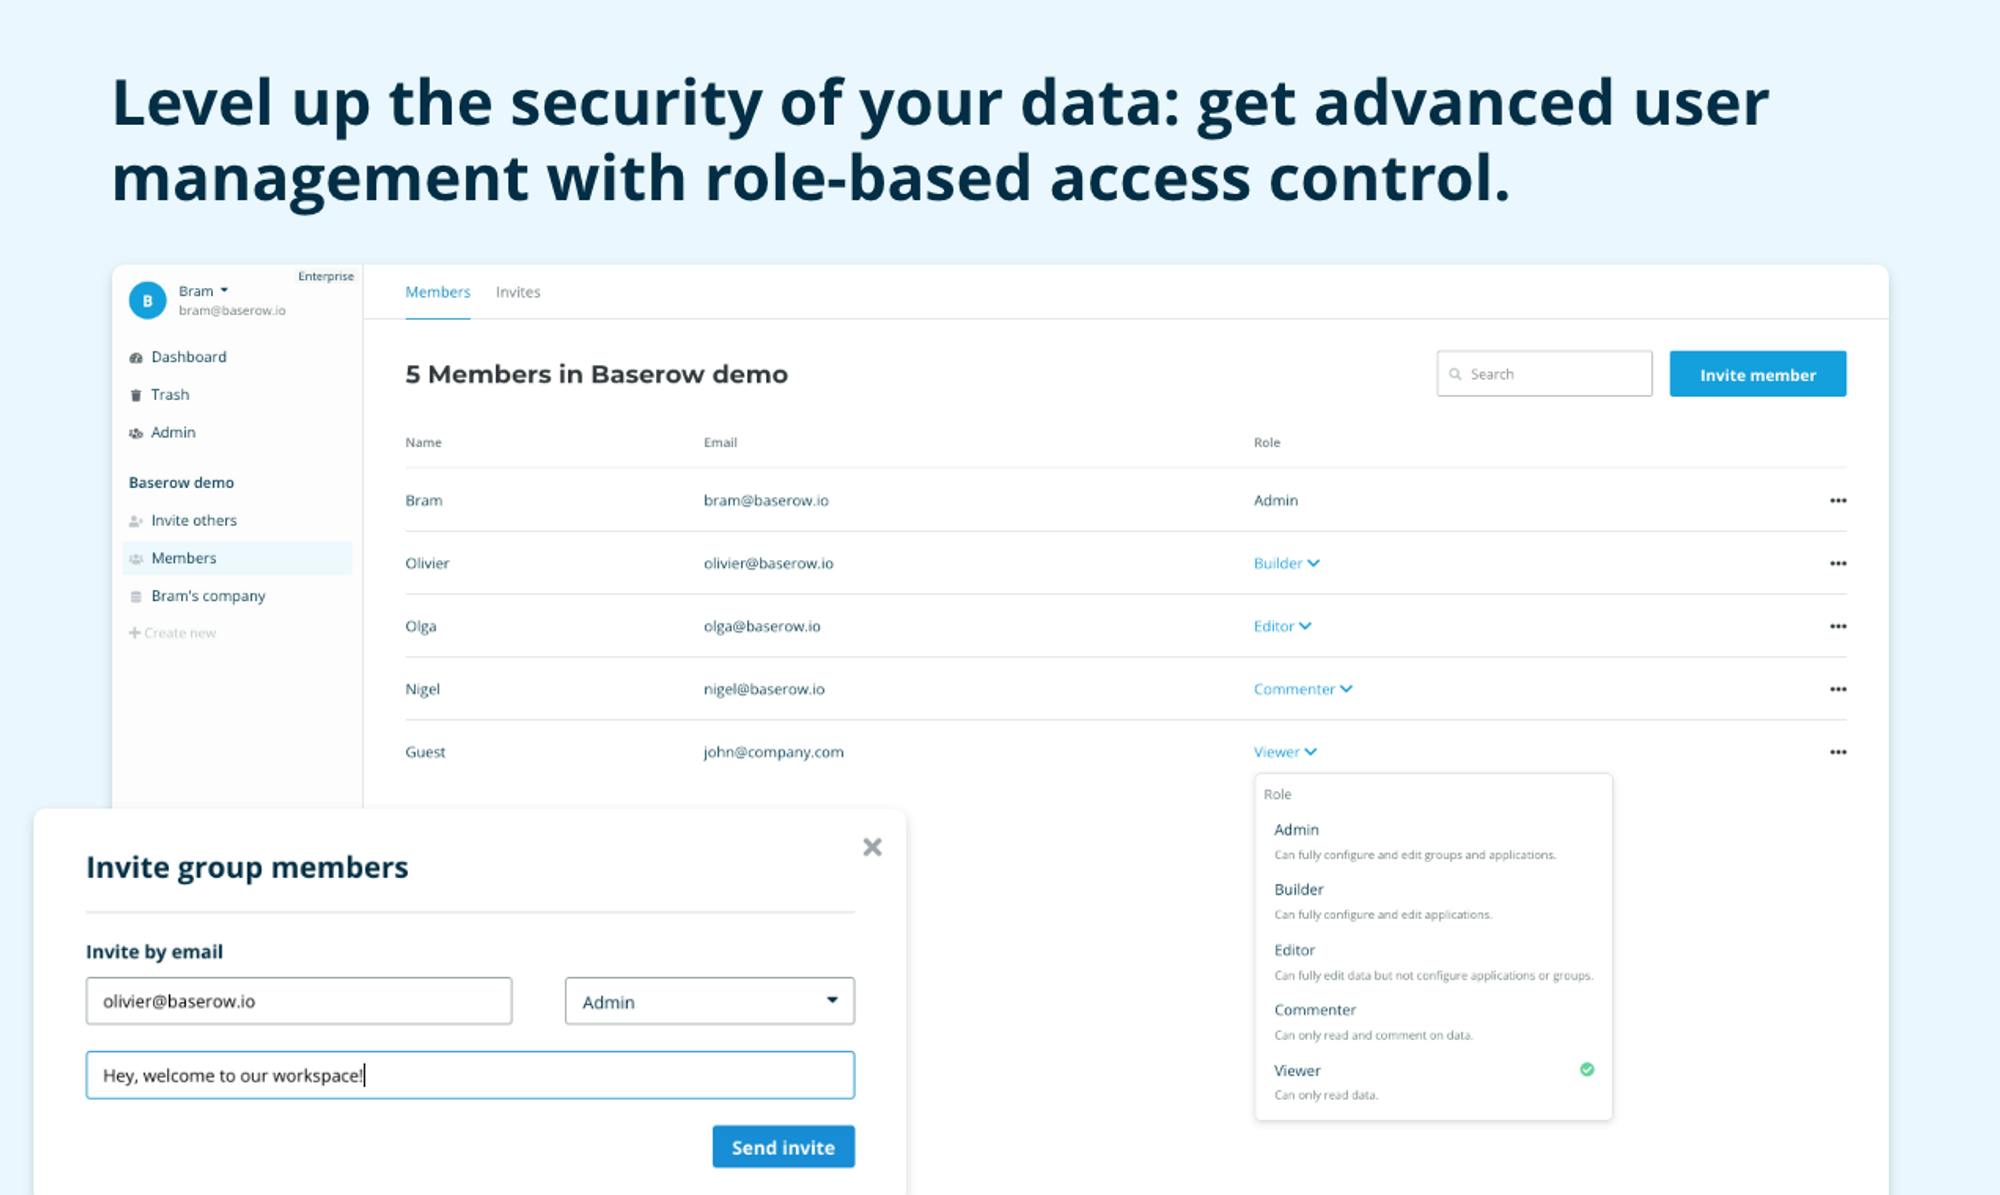The height and width of the screenshot is (1195, 2000).
Task: Open Olga's Editor role dropdown
Action: point(1283,626)
